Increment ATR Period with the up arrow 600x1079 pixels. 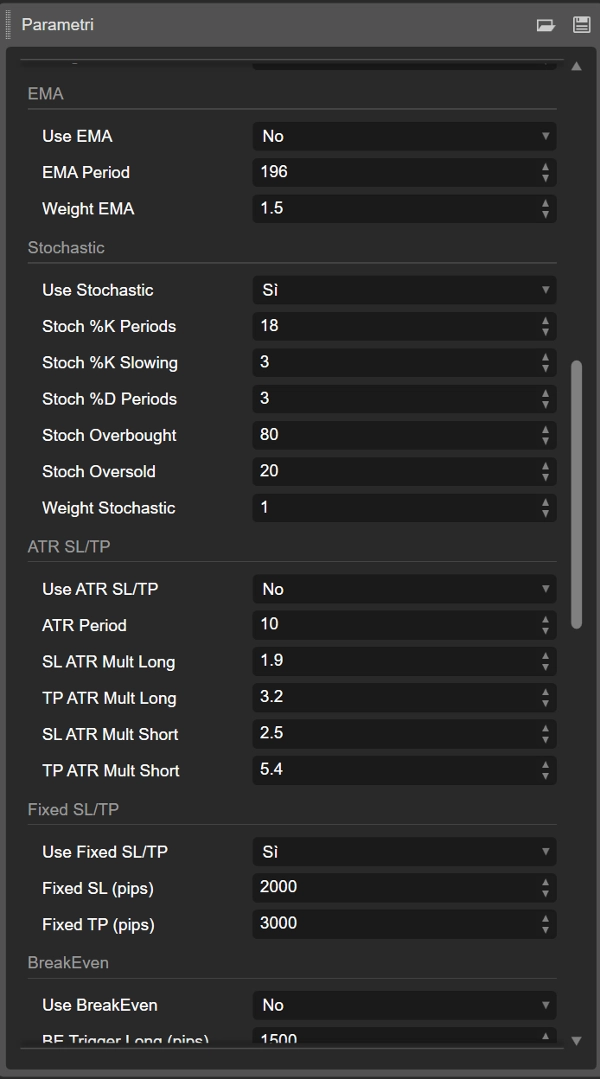coord(546,620)
